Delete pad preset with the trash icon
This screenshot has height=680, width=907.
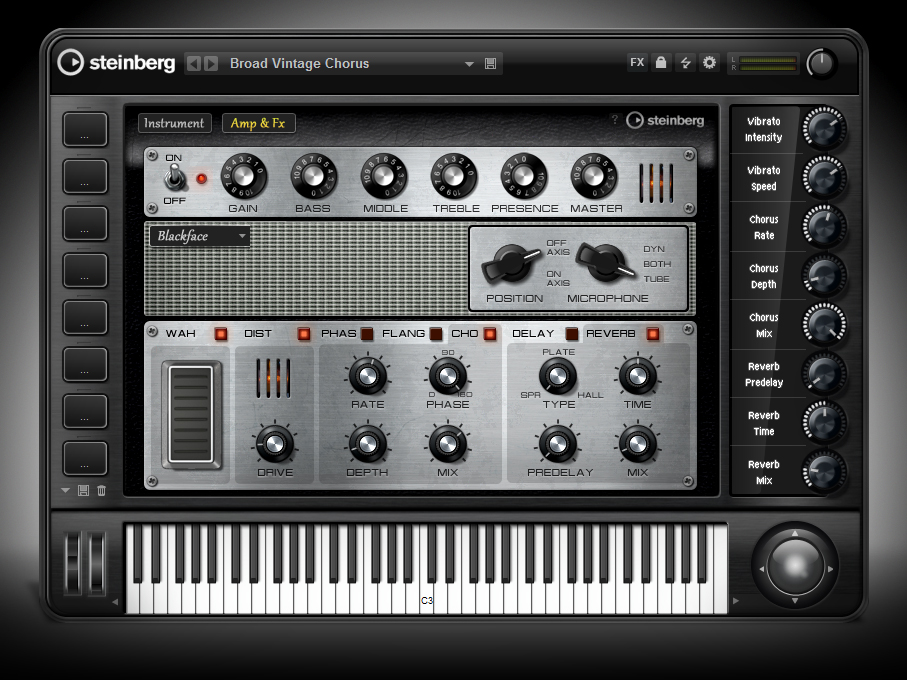(101, 490)
